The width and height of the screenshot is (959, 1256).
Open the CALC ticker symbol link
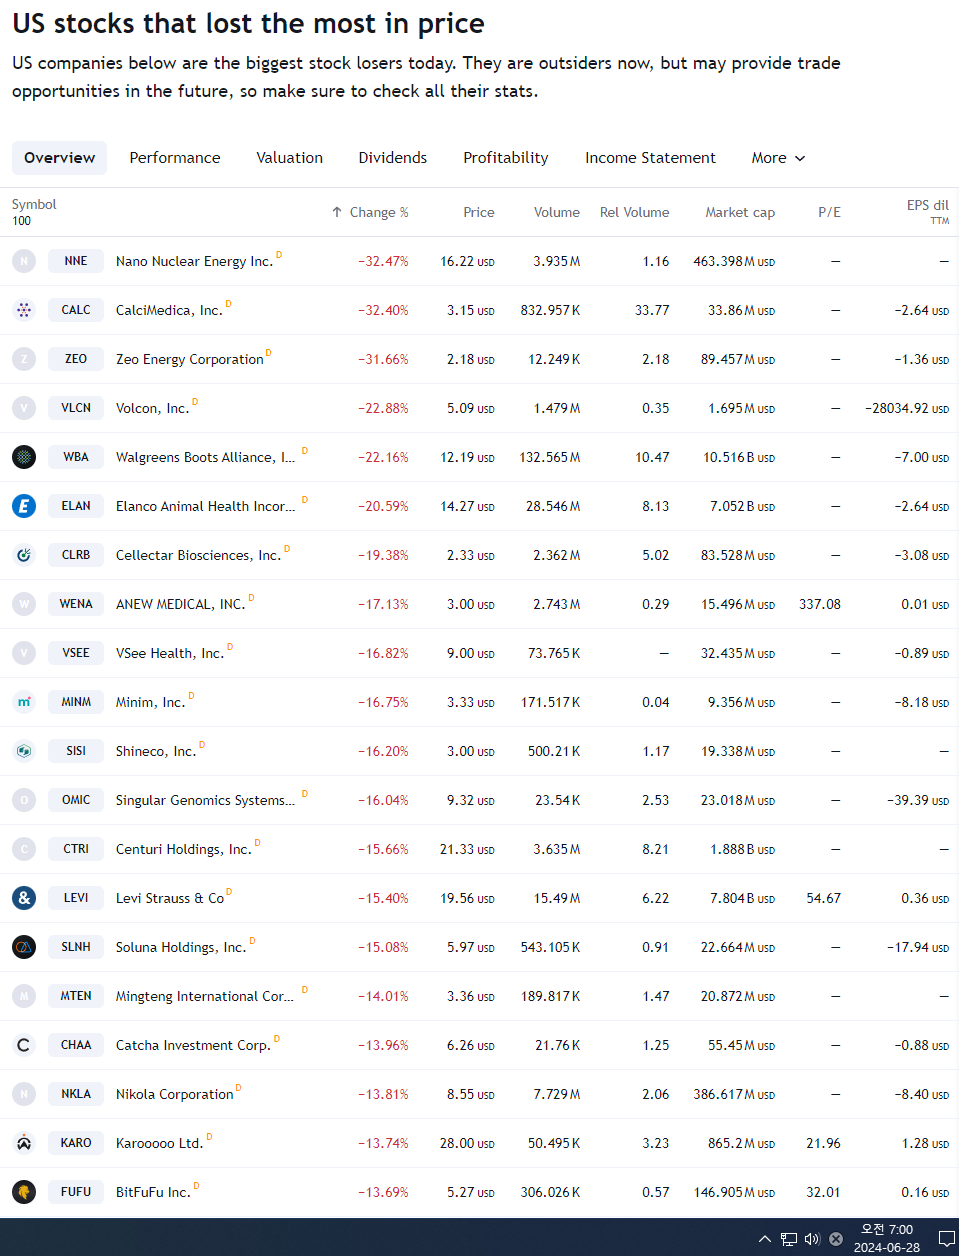(76, 310)
